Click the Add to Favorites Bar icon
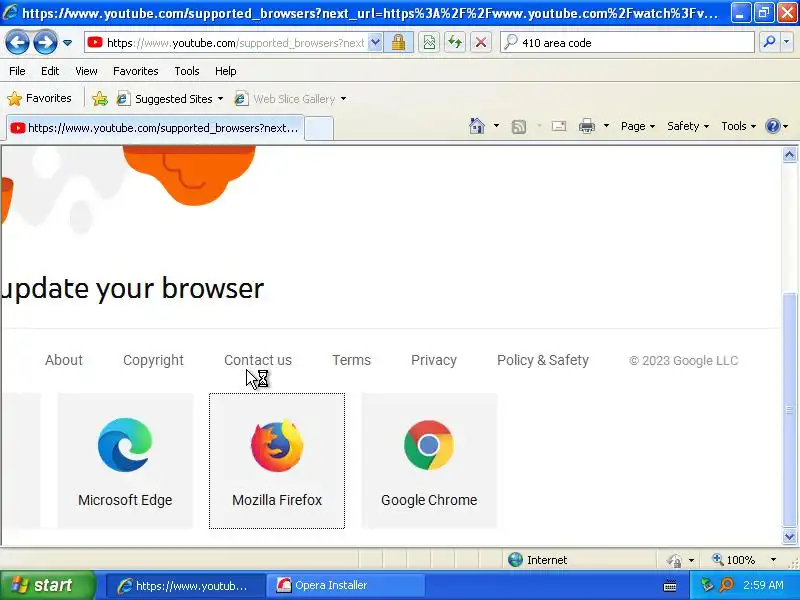This screenshot has height=600, width=800. pyautogui.click(x=100, y=98)
